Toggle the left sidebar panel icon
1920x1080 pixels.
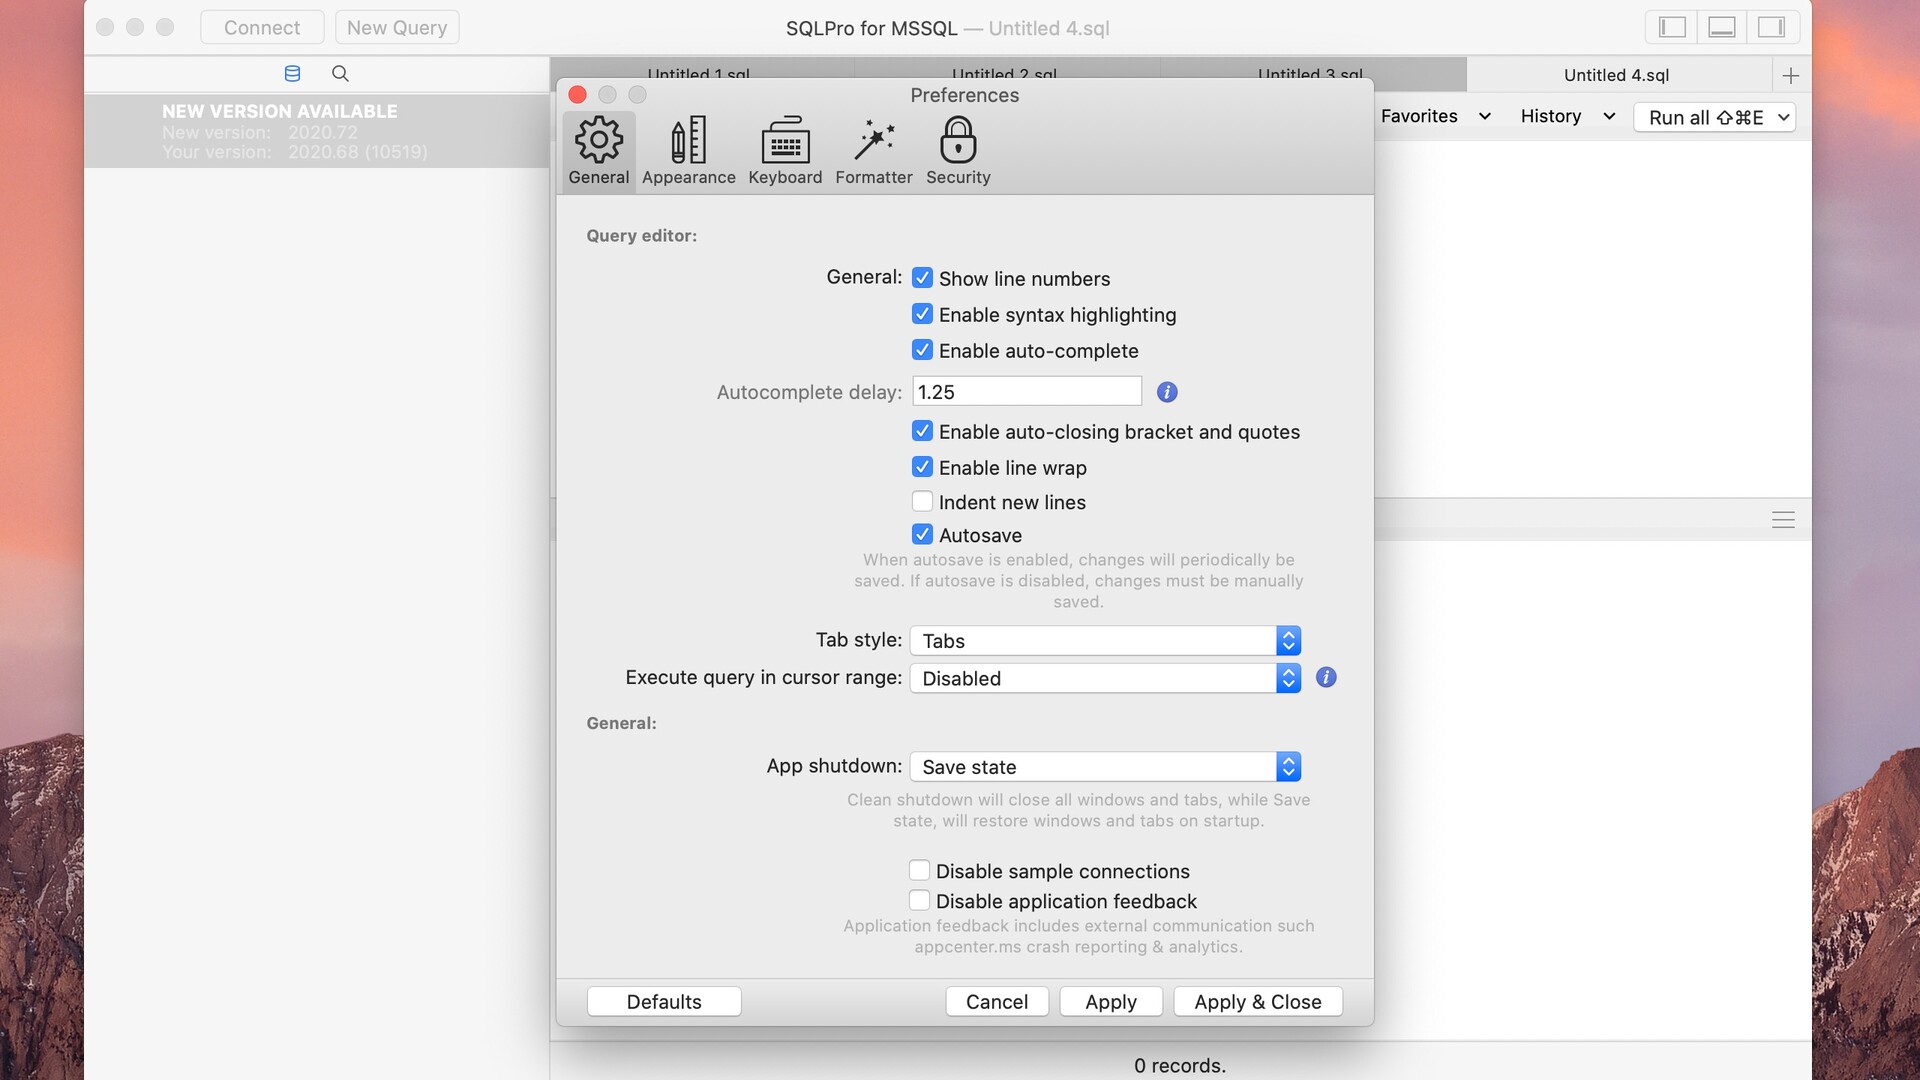click(1672, 27)
